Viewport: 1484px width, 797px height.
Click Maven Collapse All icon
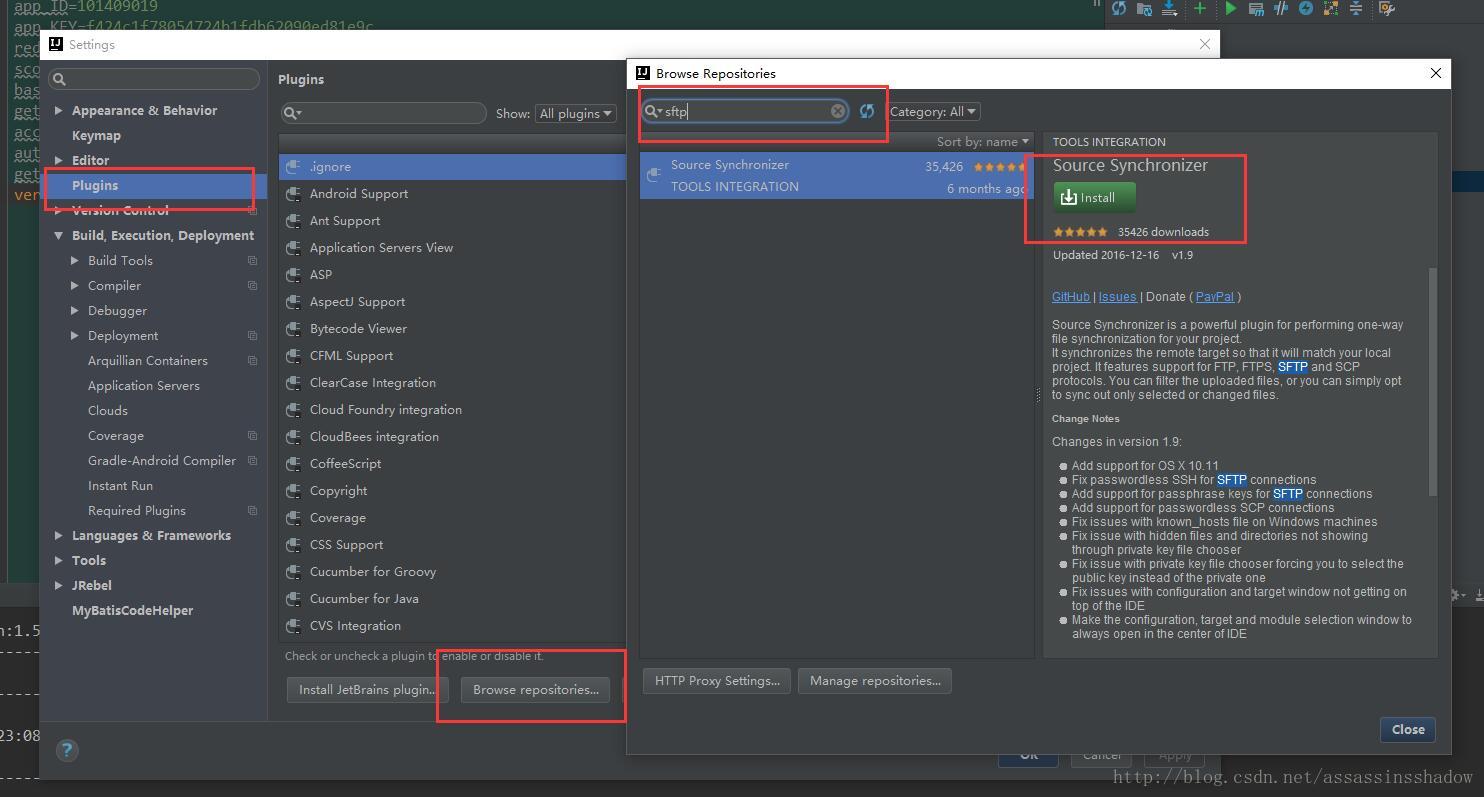coord(1356,9)
